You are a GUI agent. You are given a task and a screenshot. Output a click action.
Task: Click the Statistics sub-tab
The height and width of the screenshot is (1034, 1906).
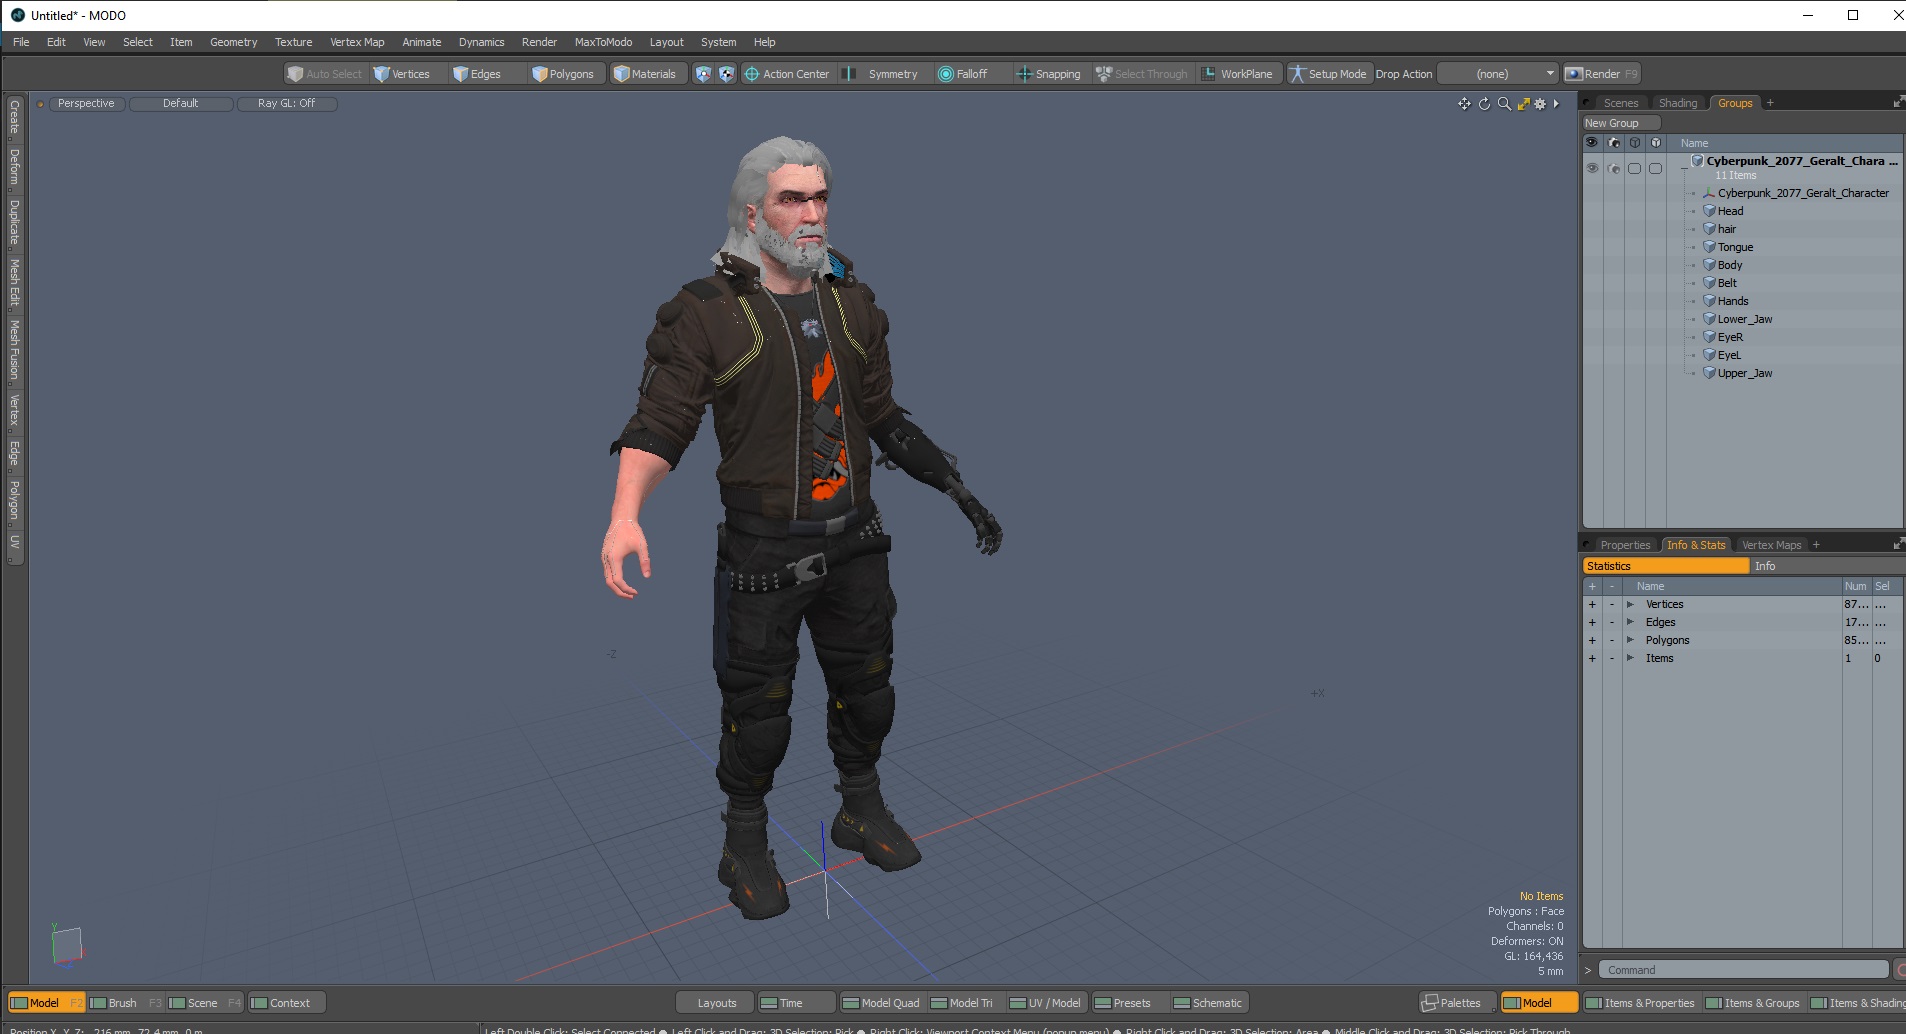tap(1666, 566)
